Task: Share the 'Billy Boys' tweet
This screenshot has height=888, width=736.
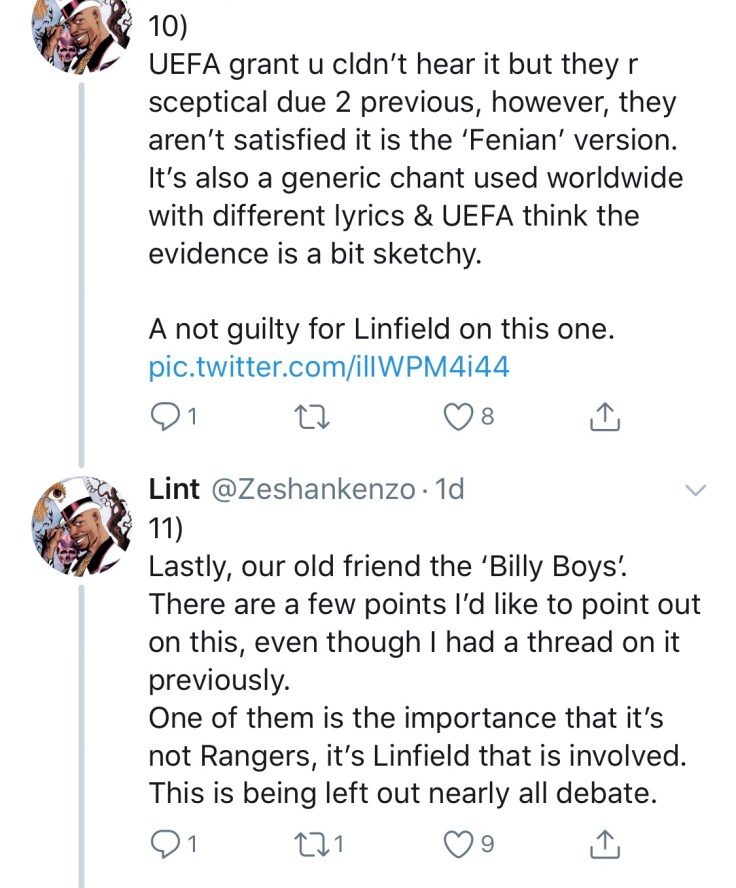Action: point(605,846)
